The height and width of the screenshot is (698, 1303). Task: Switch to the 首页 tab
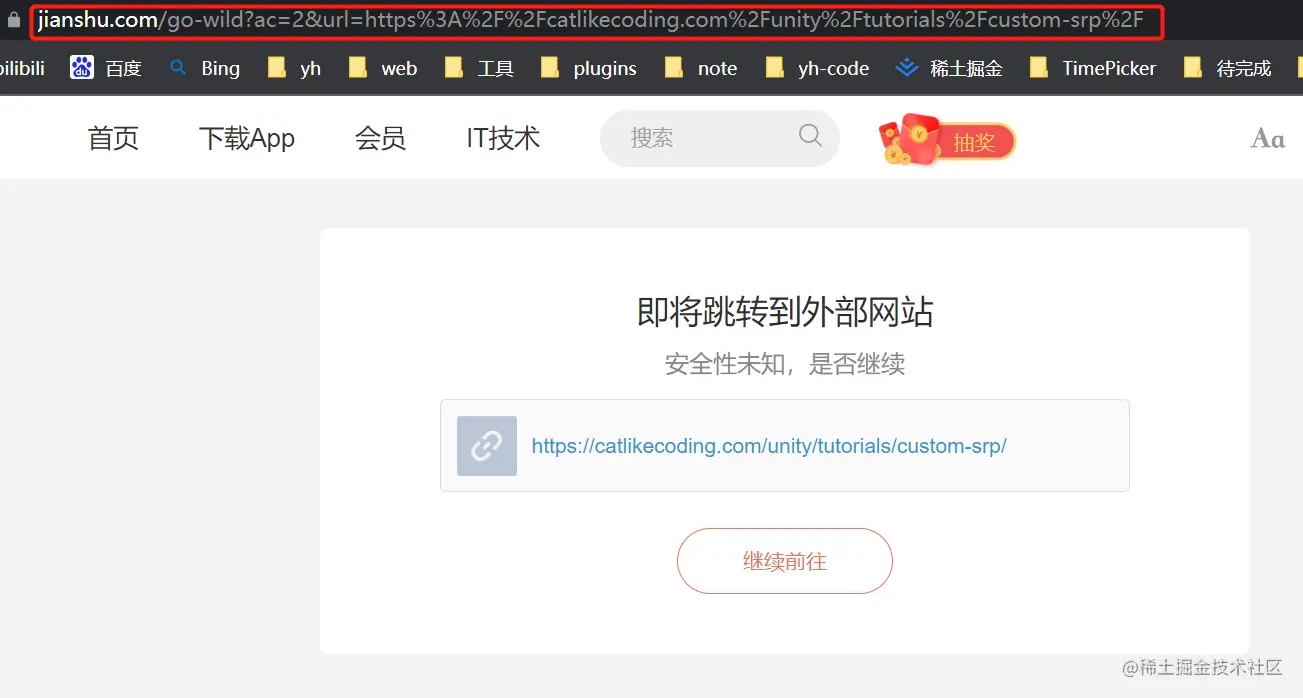point(112,139)
